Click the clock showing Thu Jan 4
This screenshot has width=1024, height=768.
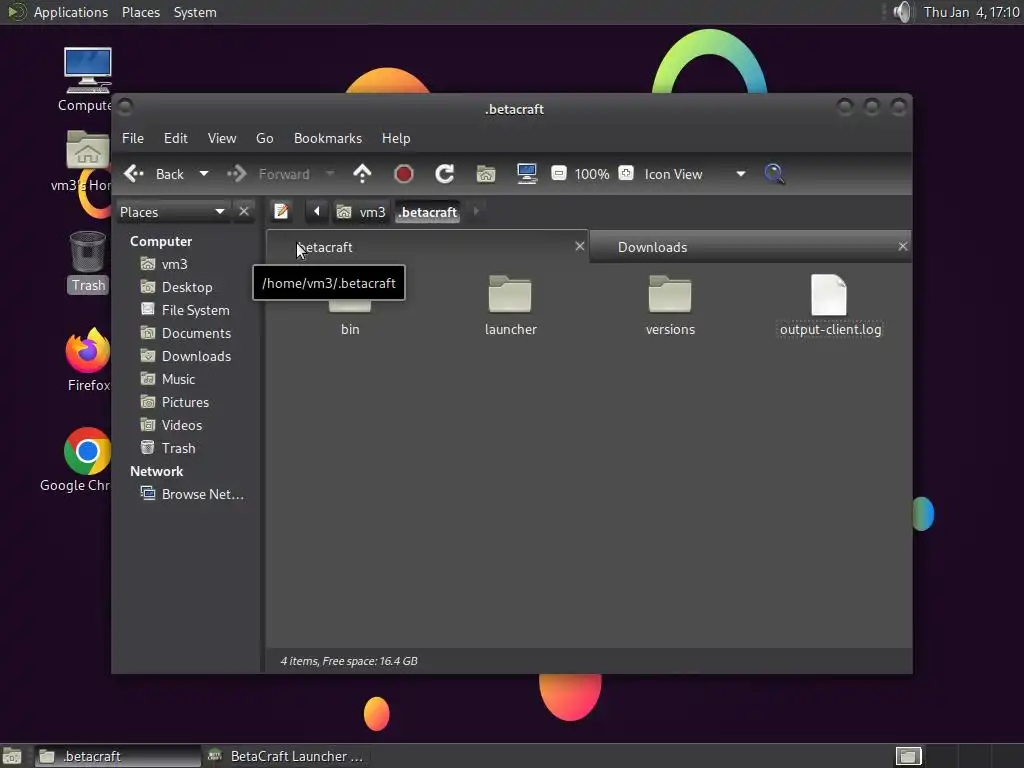tap(971, 12)
